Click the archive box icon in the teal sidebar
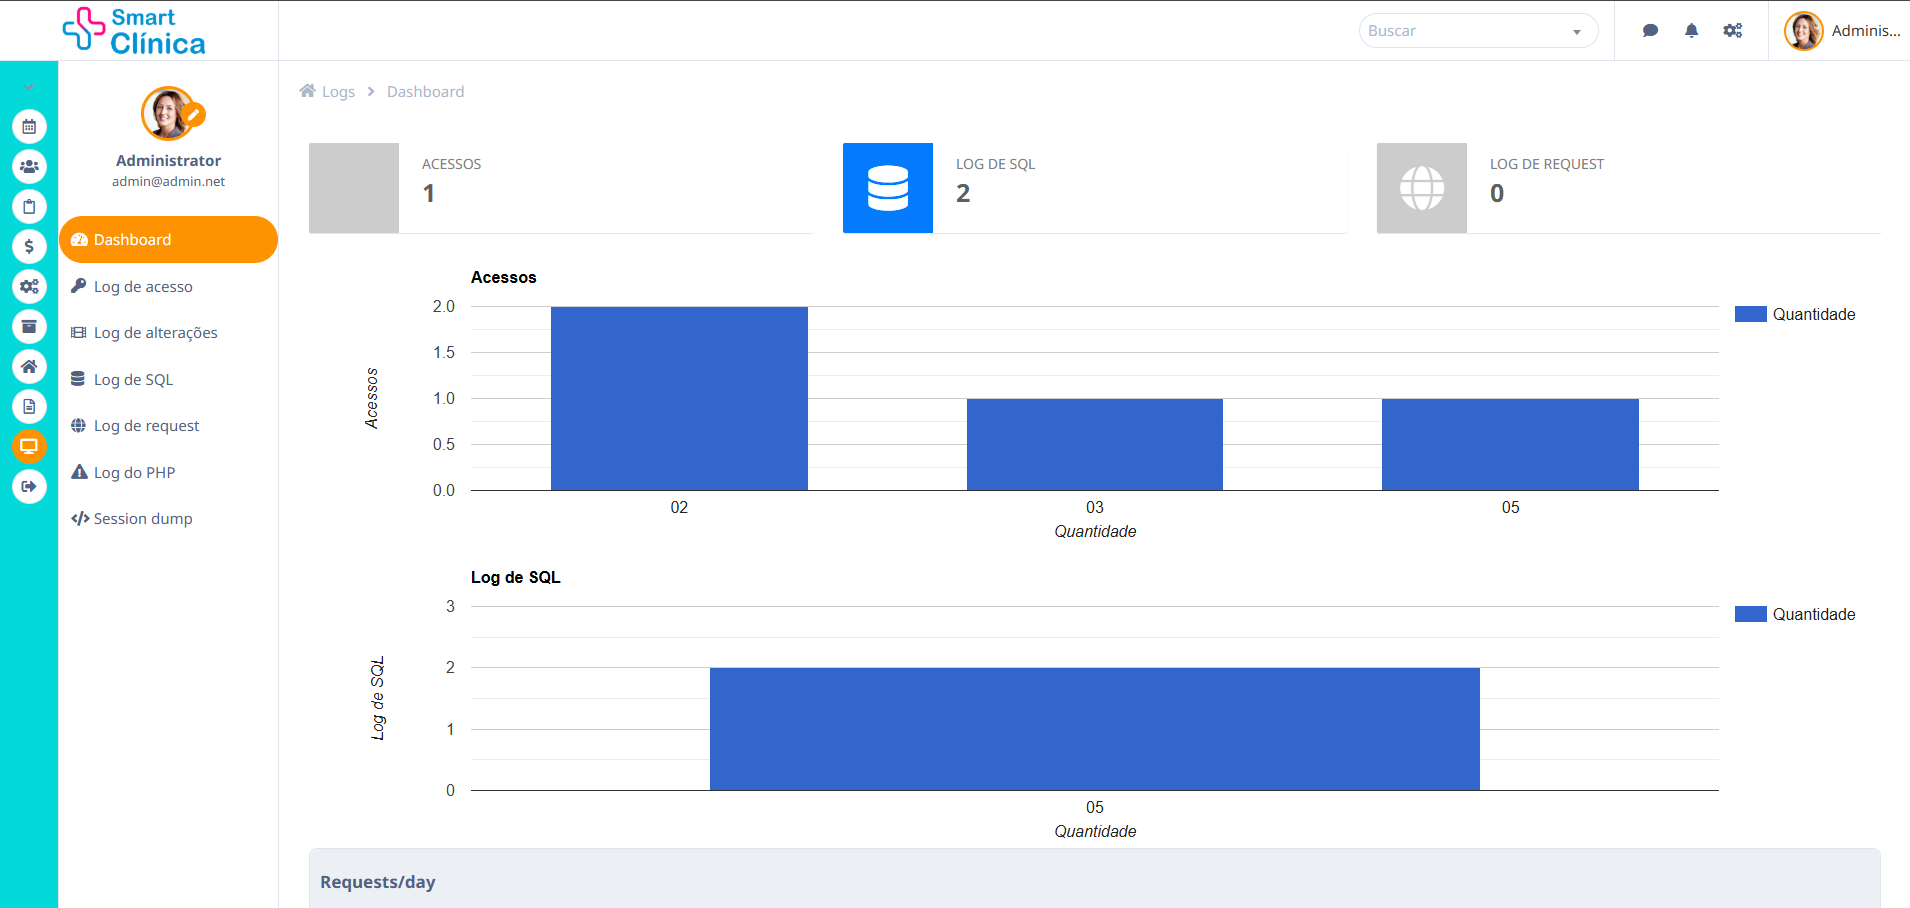1910x908 pixels. pos(29,327)
